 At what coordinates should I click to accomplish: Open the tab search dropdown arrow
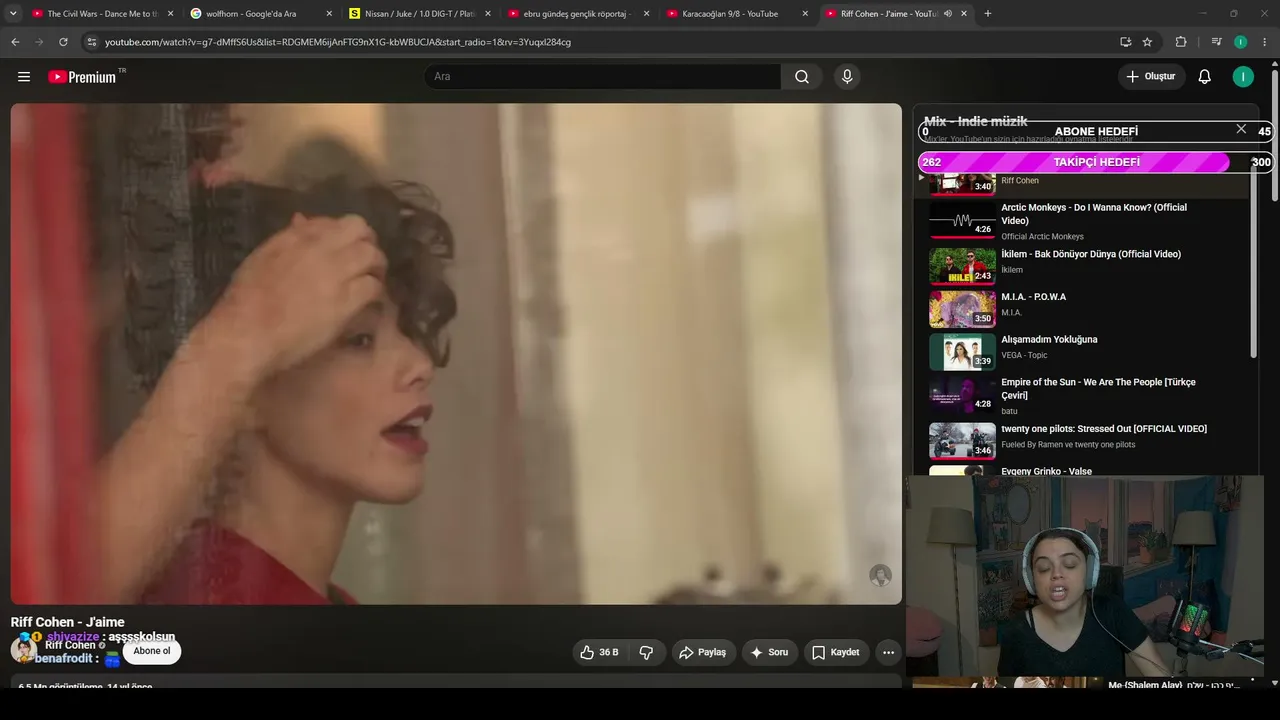coord(13,14)
